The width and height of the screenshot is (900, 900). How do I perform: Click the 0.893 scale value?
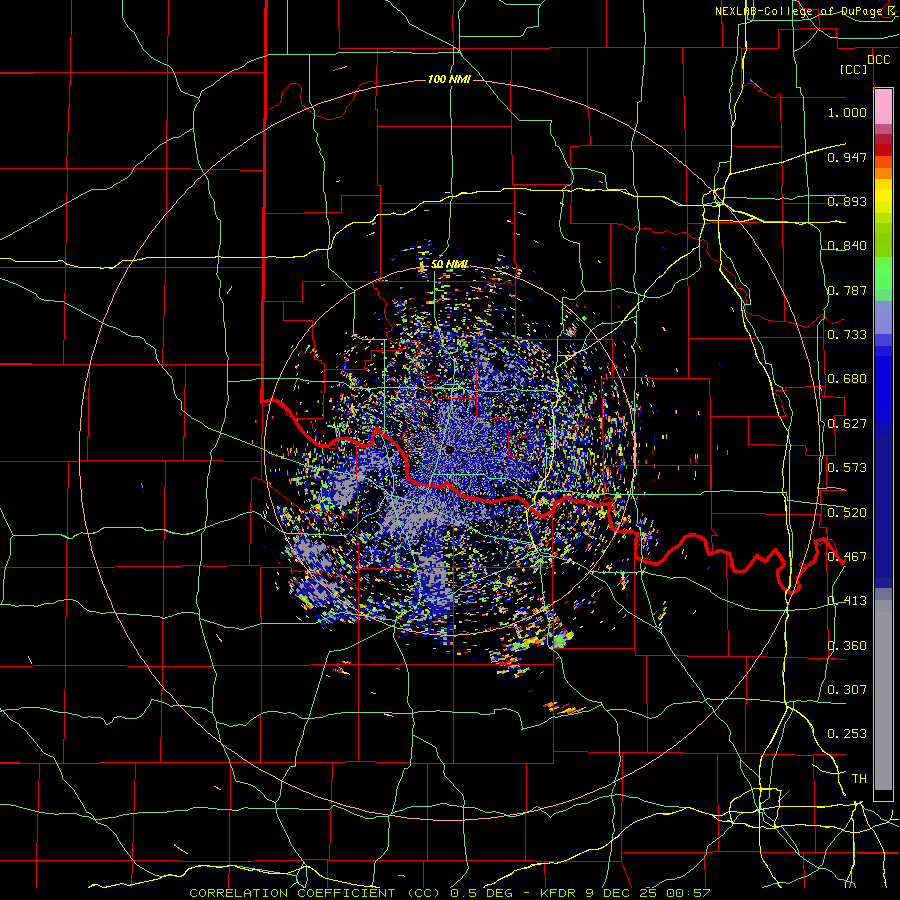847,201
